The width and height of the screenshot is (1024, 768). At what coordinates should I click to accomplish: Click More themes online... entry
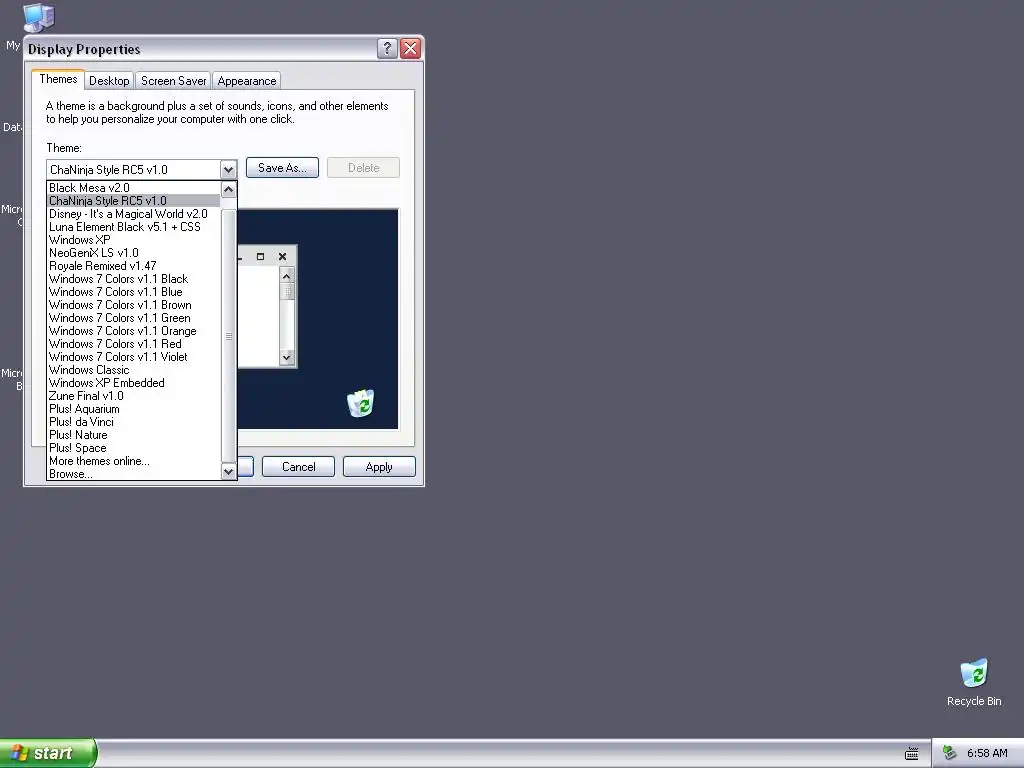135,461
